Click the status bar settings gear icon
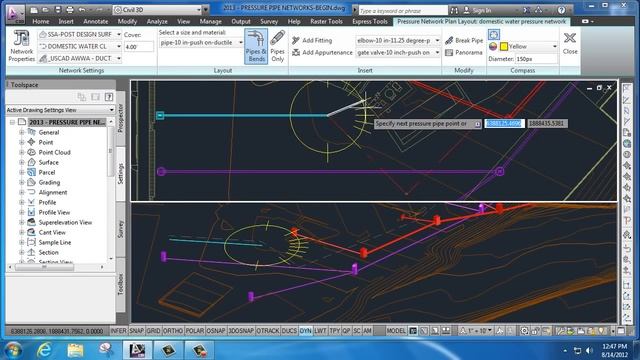The width and height of the screenshot is (640, 360). (x=524, y=331)
